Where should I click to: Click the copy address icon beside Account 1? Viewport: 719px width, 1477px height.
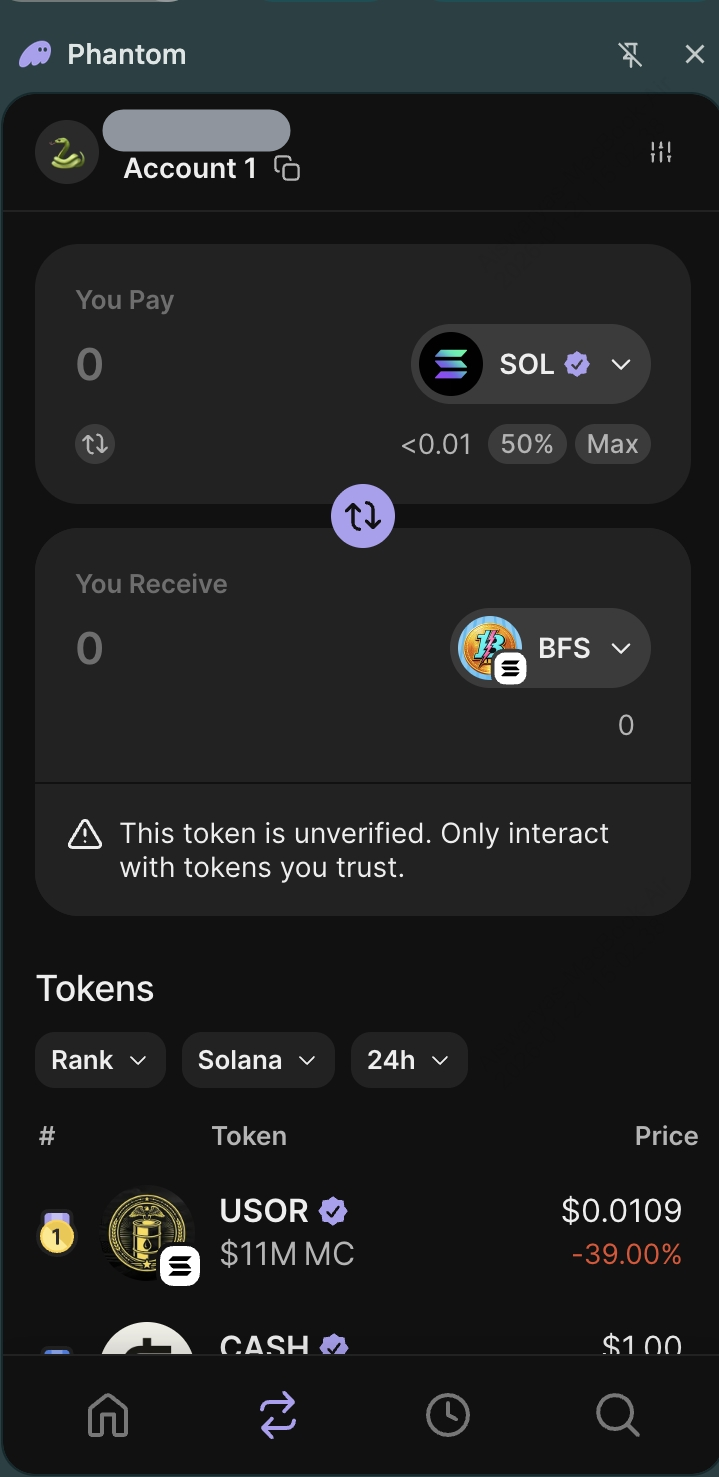[x=287, y=169]
